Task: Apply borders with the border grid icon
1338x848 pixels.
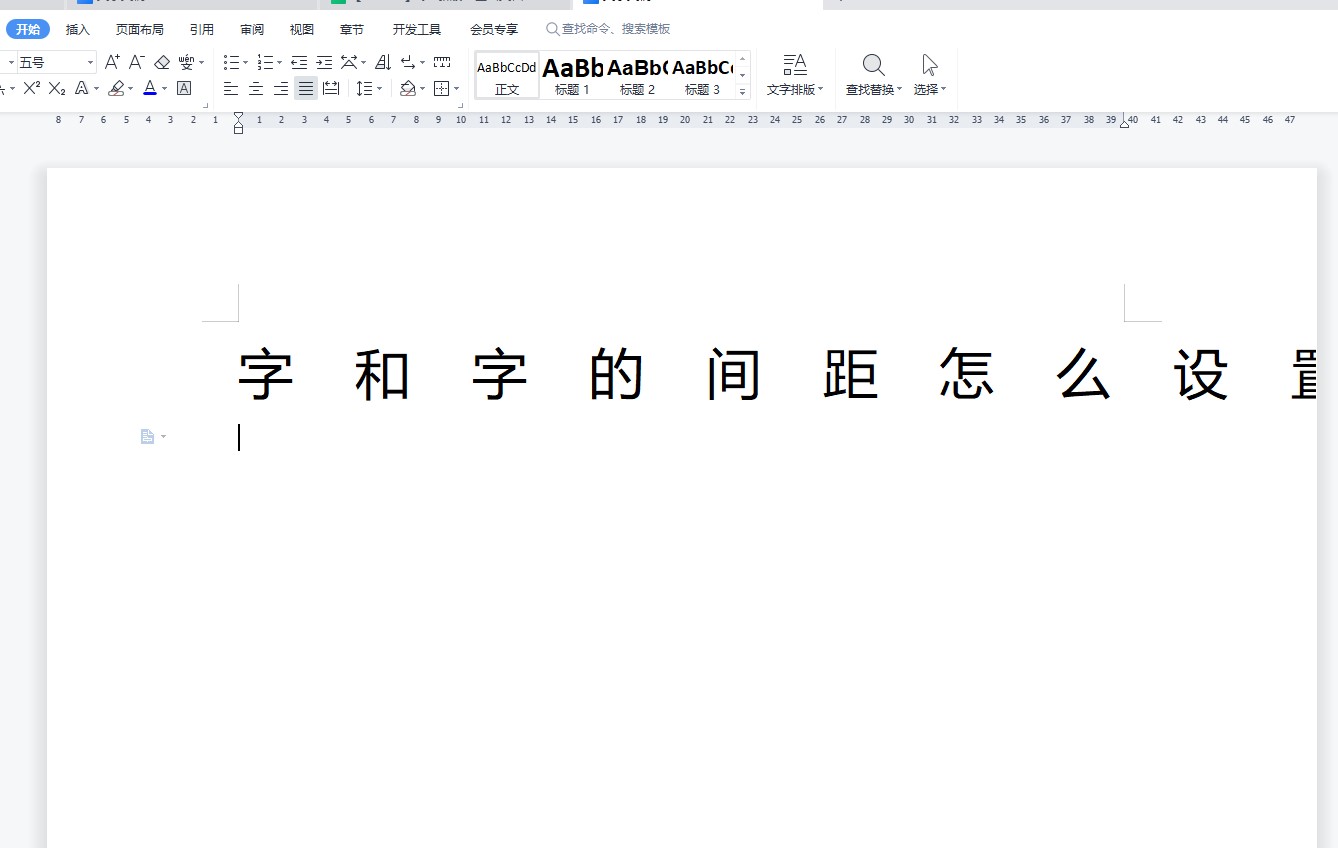Action: 441,88
